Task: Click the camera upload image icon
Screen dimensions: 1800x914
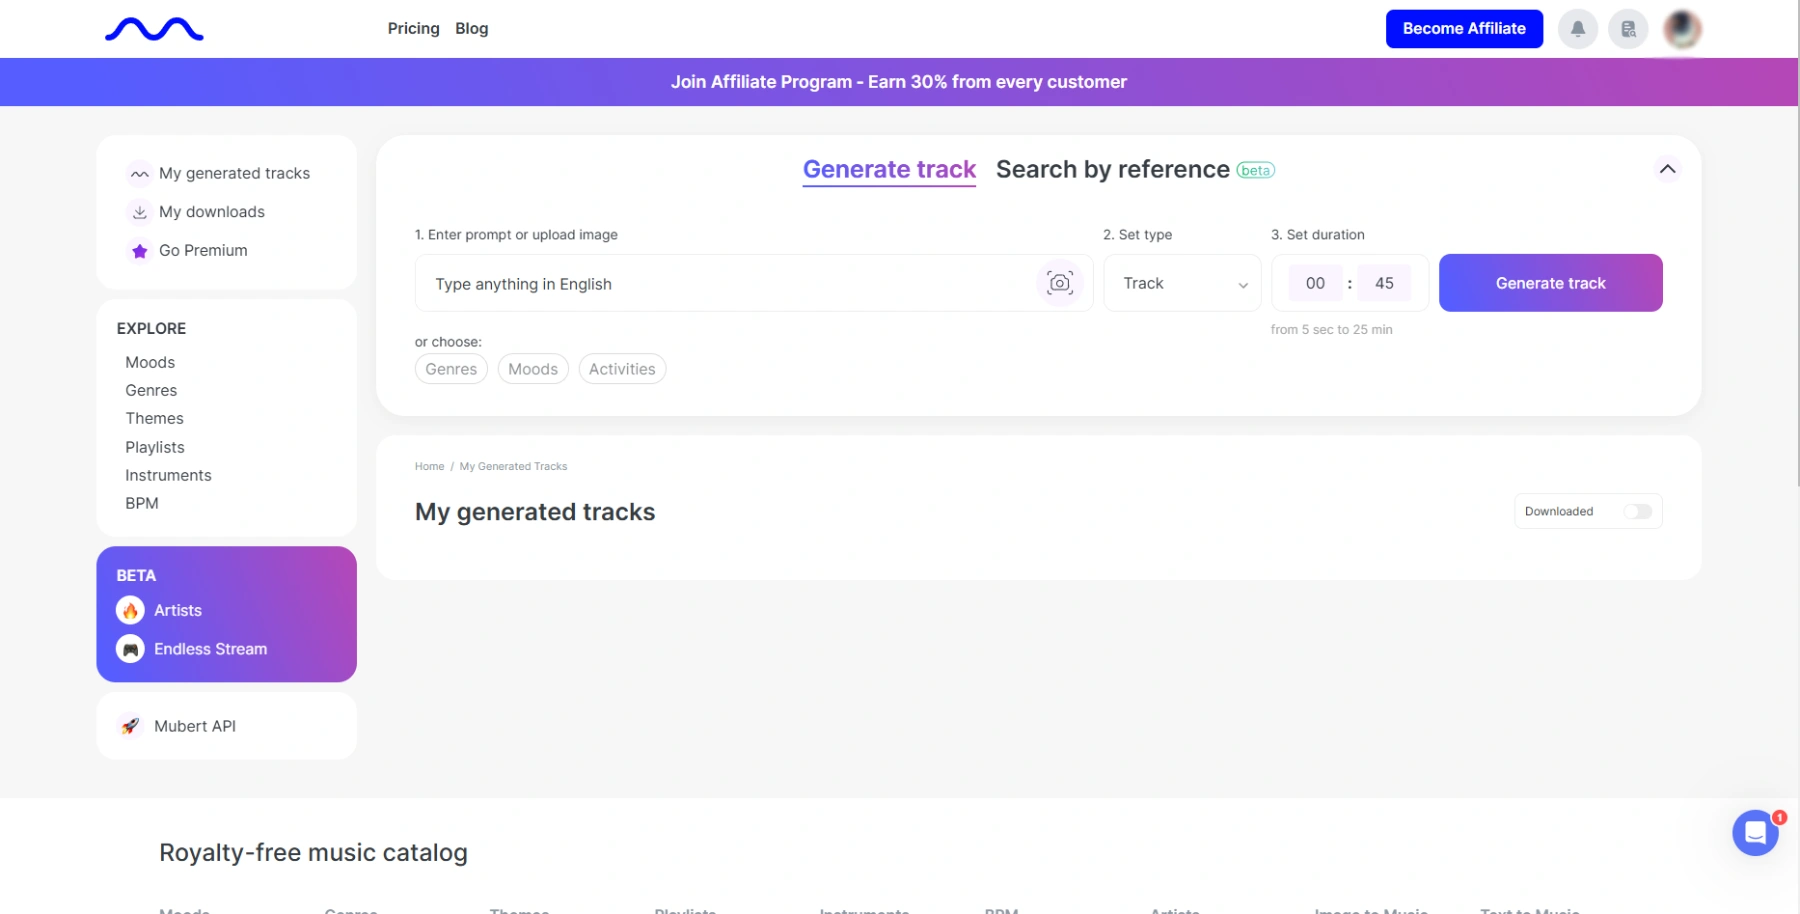Action: point(1059,283)
